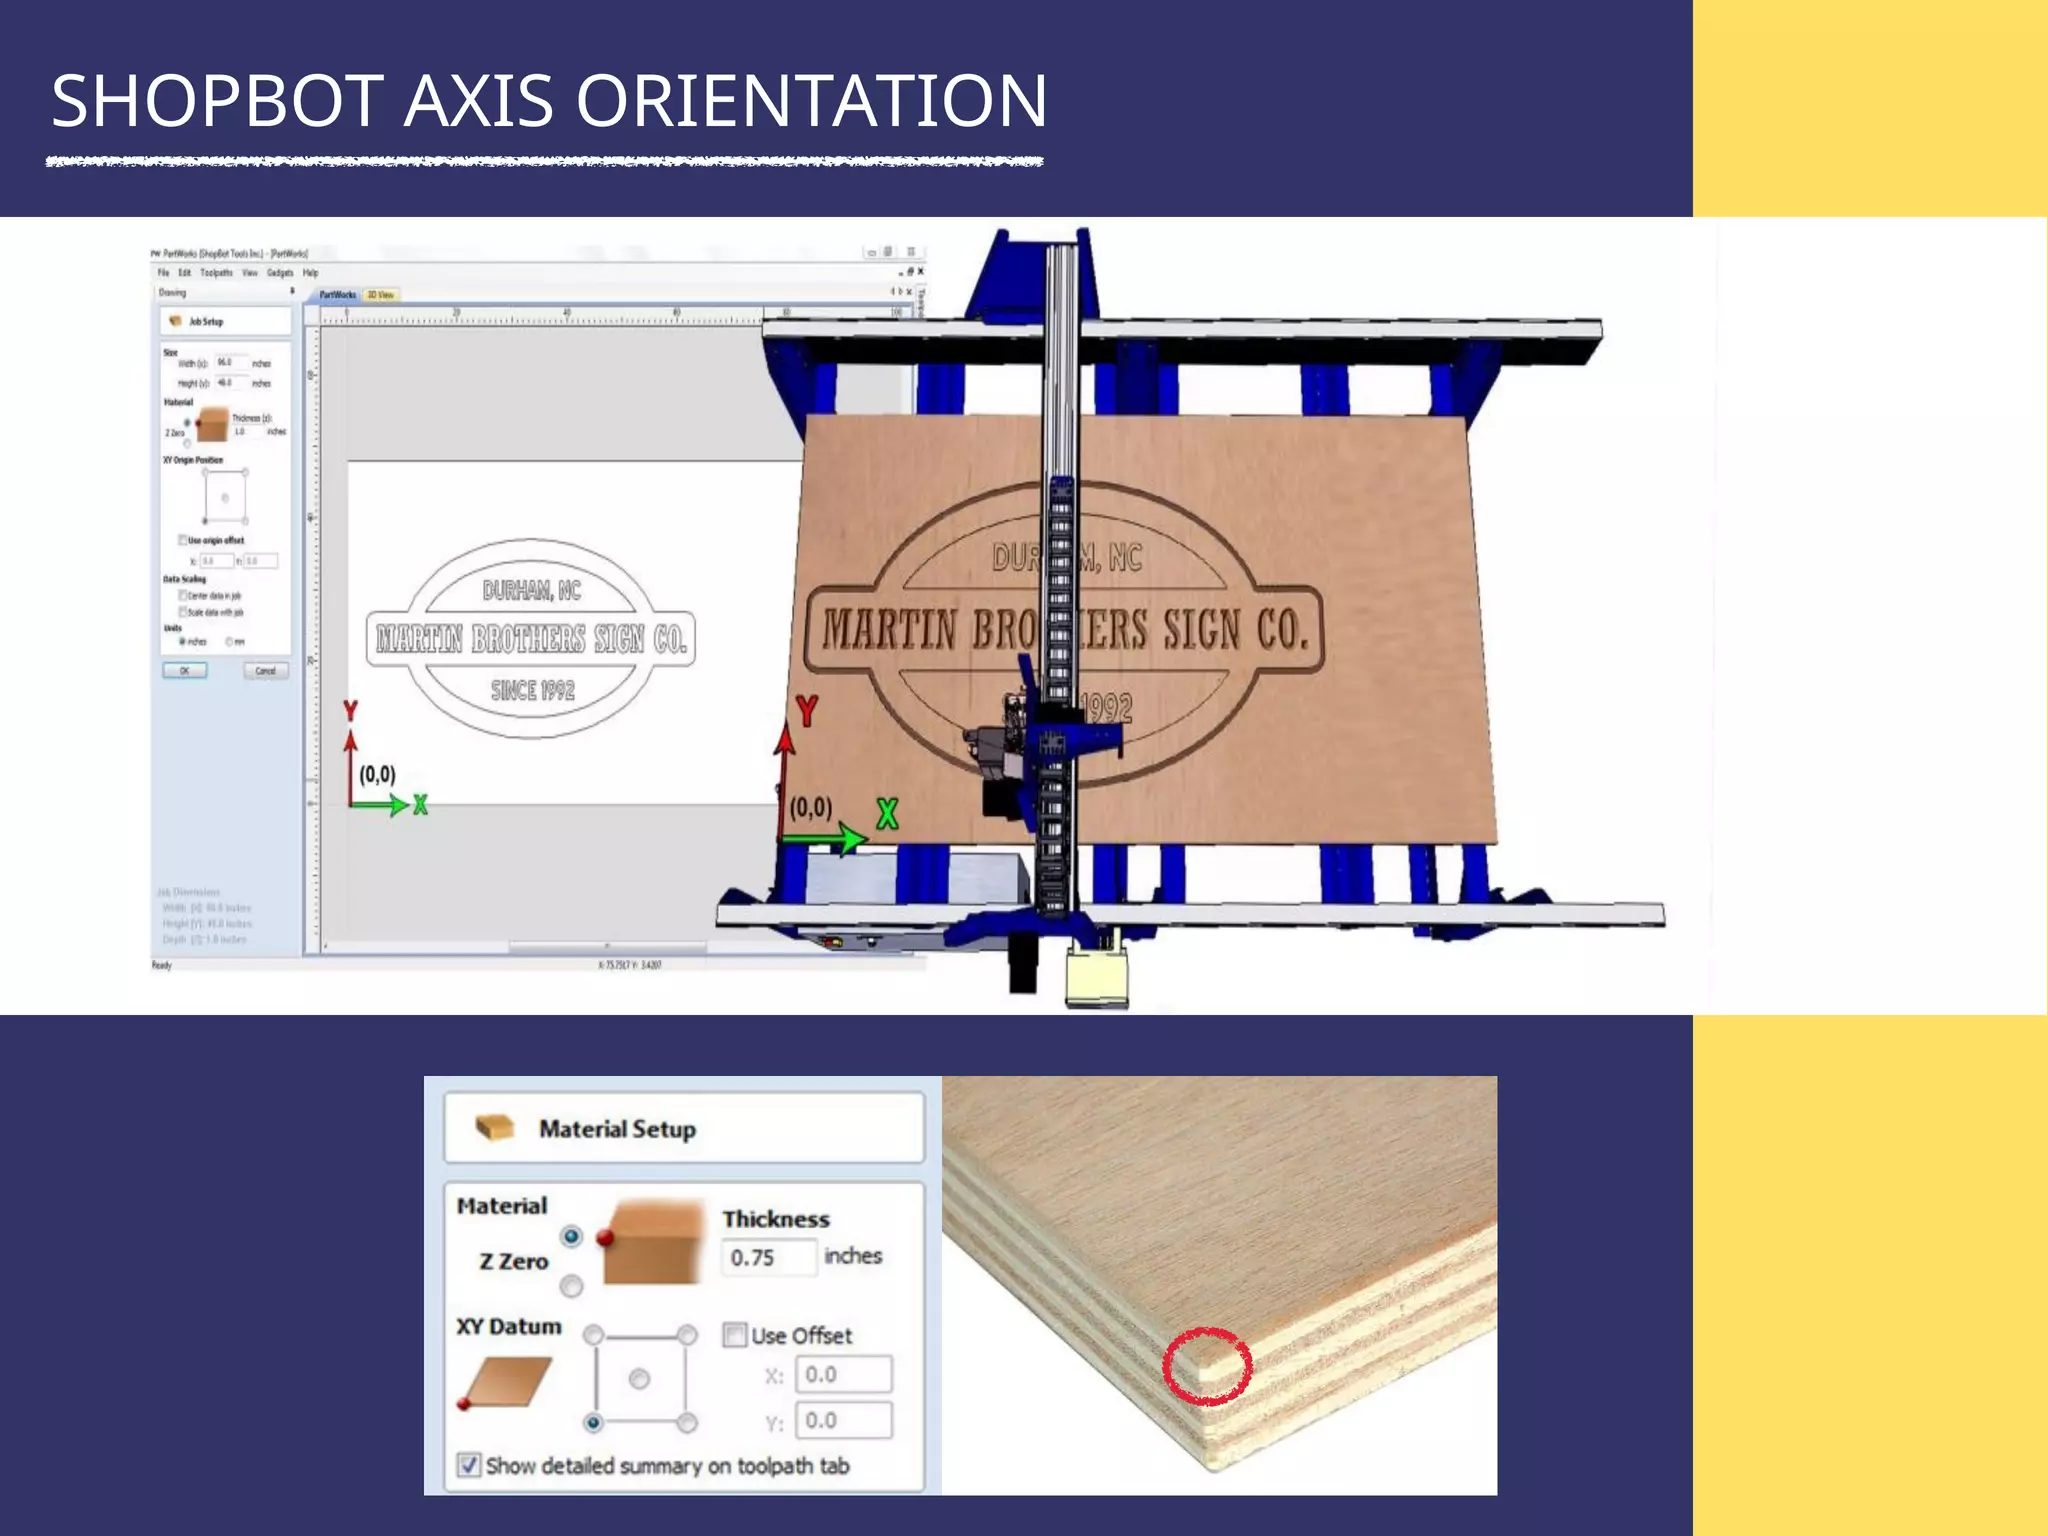2048x1536 pixels.
Task: Click the Thickness (z) field in Job Setup
Action: click(248, 432)
